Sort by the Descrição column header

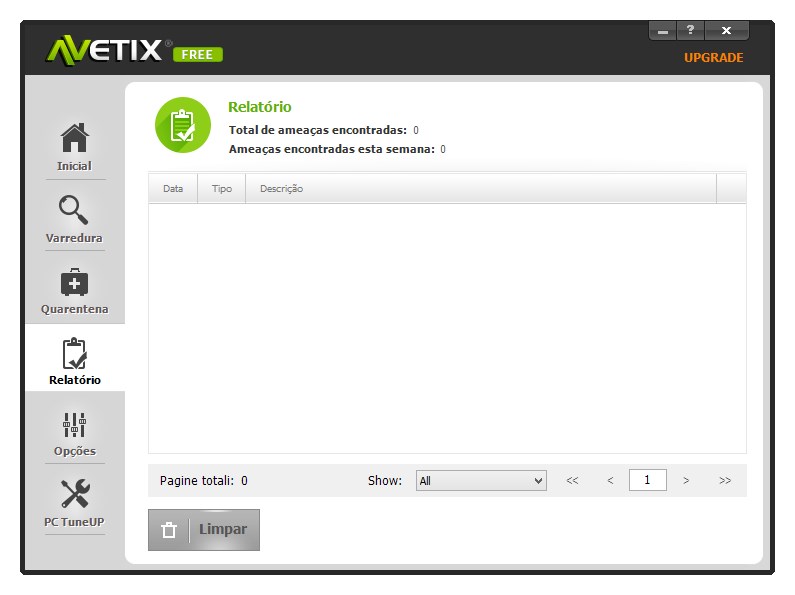[x=481, y=189]
